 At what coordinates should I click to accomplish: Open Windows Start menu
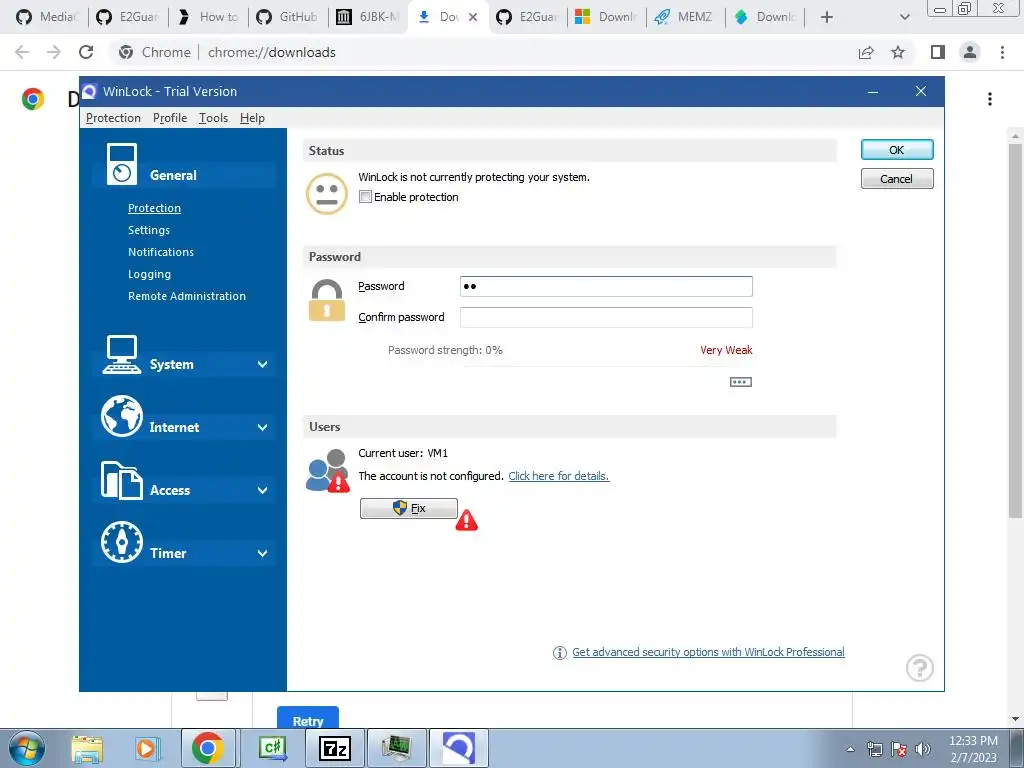(x=27, y=748)
